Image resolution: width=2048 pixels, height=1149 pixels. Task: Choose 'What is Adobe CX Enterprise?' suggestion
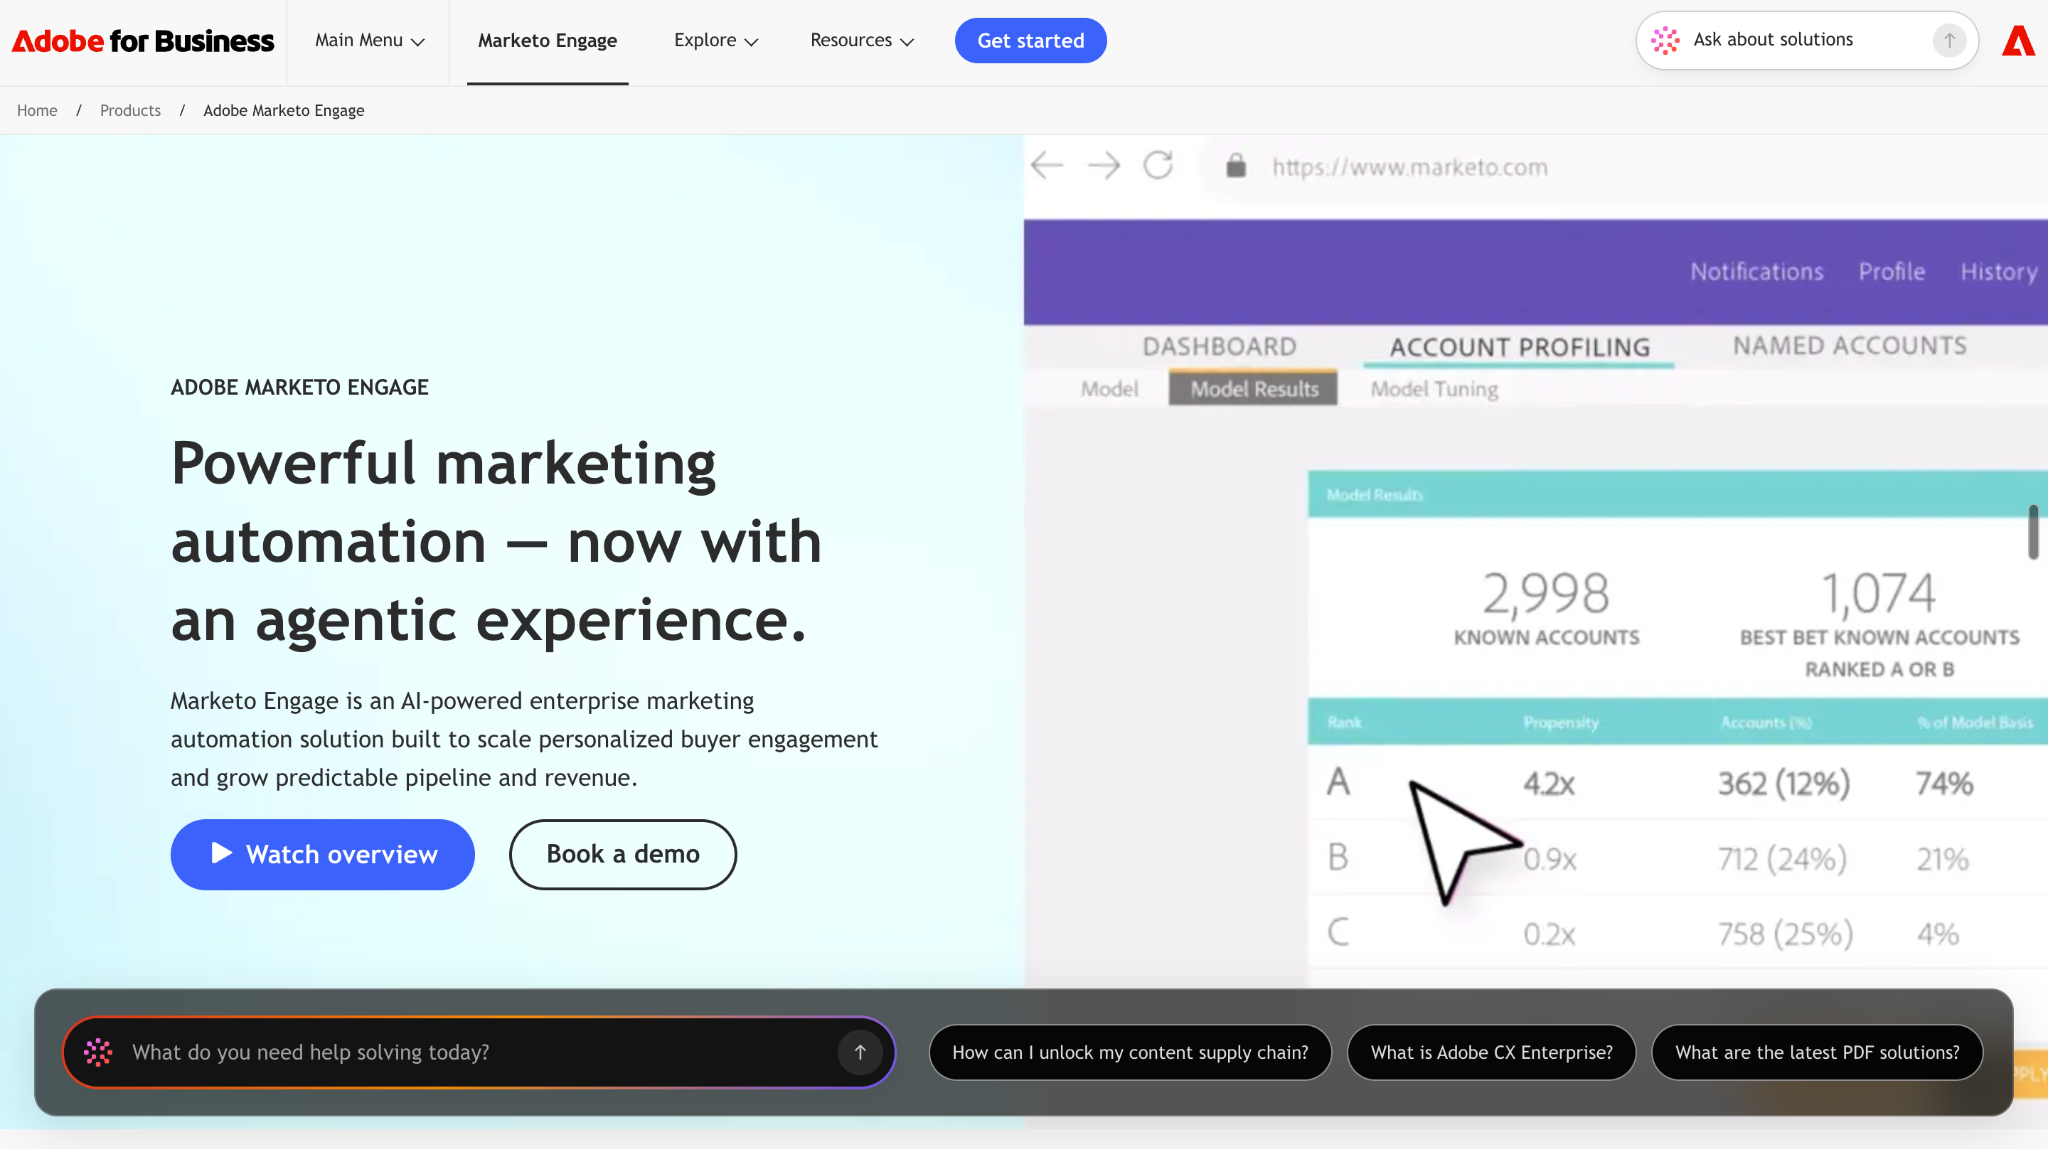1491,1052
